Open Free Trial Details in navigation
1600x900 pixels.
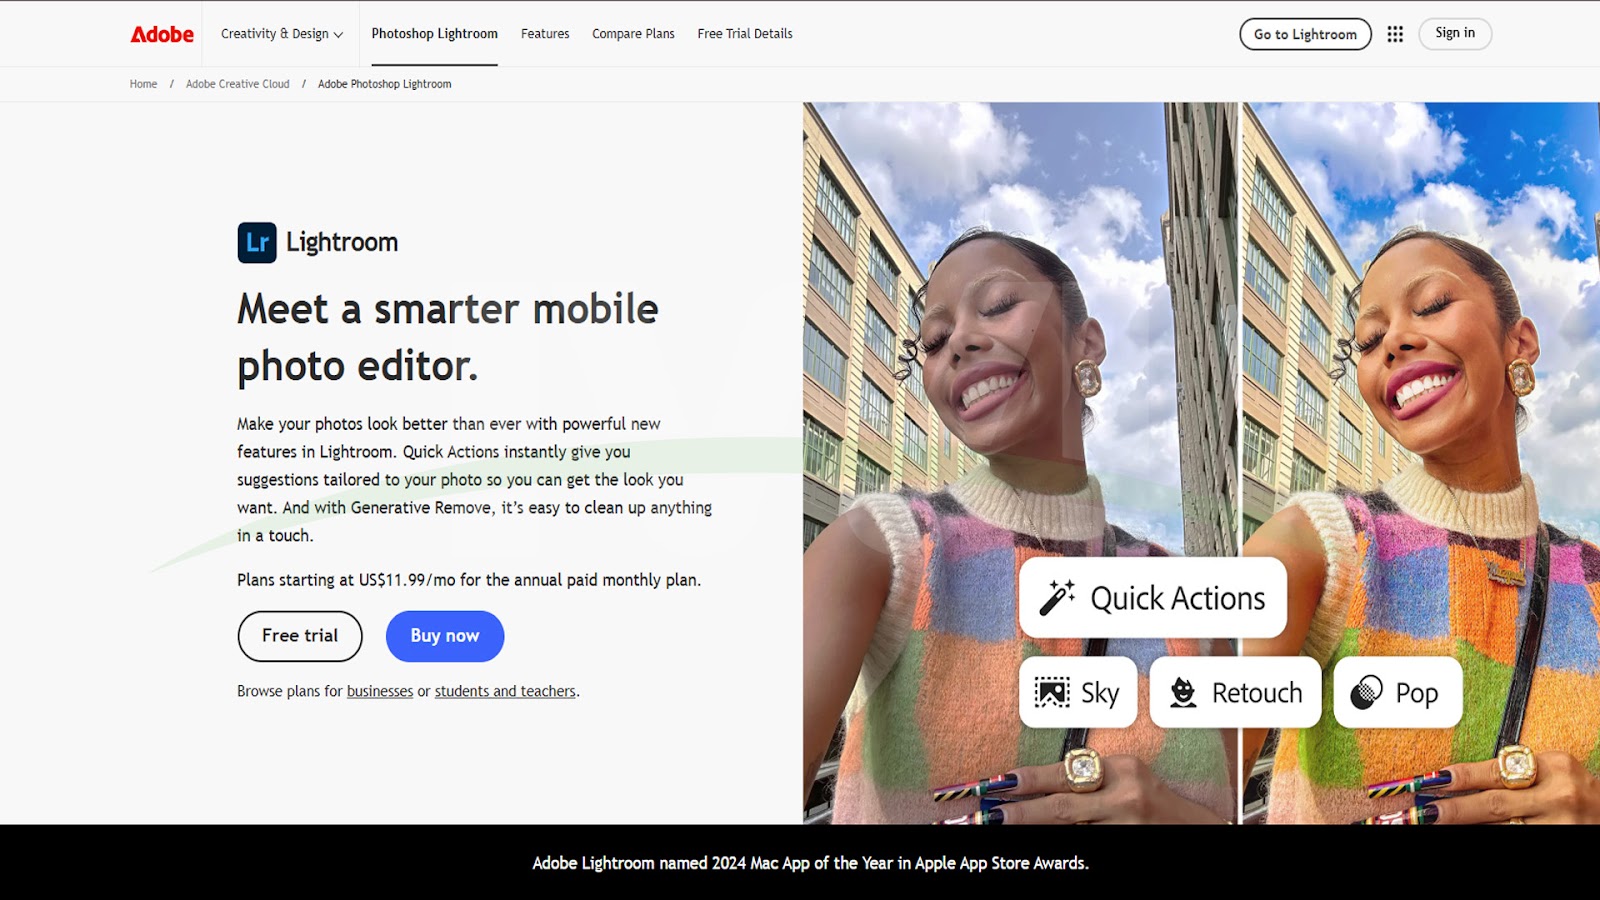(x=745, y=34)
